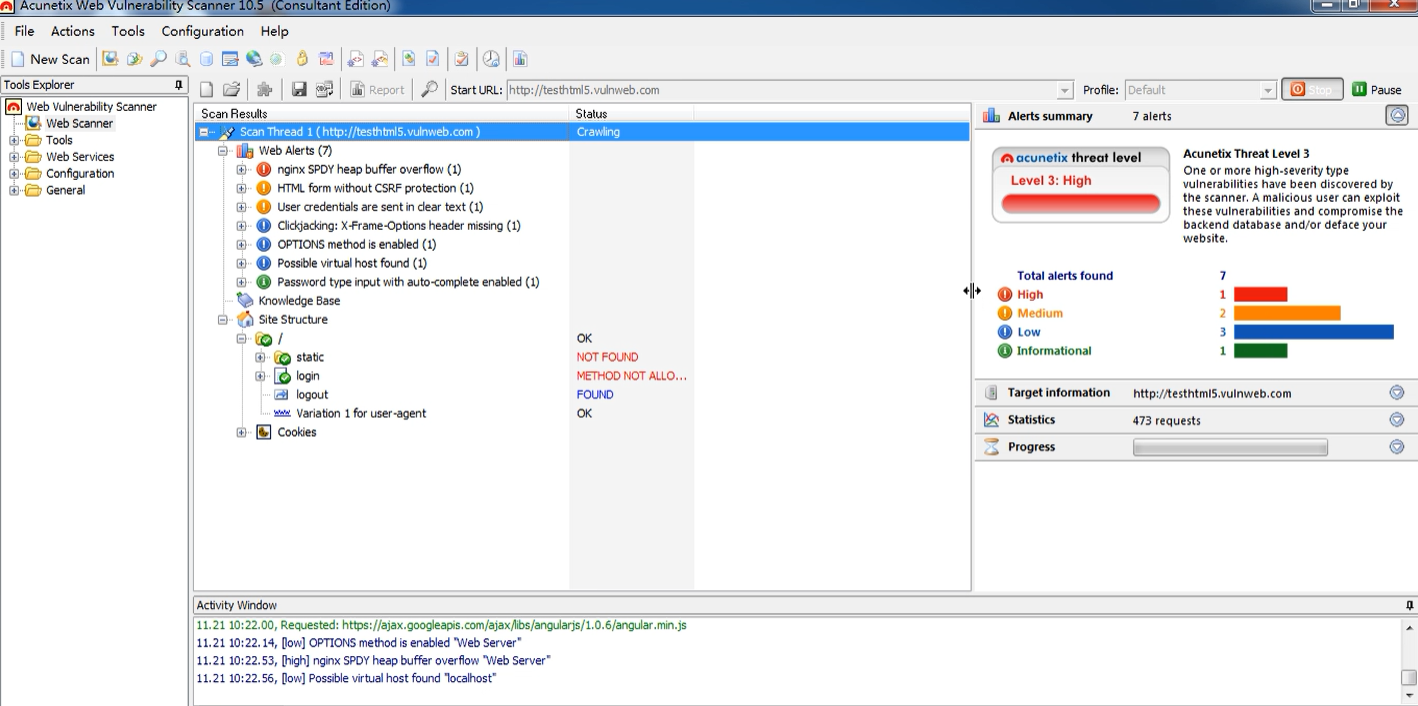Expand the Configuration folder in Tools Explorer
The height and width of the screenshot is (706, 1418).
(x=14, y=174)
